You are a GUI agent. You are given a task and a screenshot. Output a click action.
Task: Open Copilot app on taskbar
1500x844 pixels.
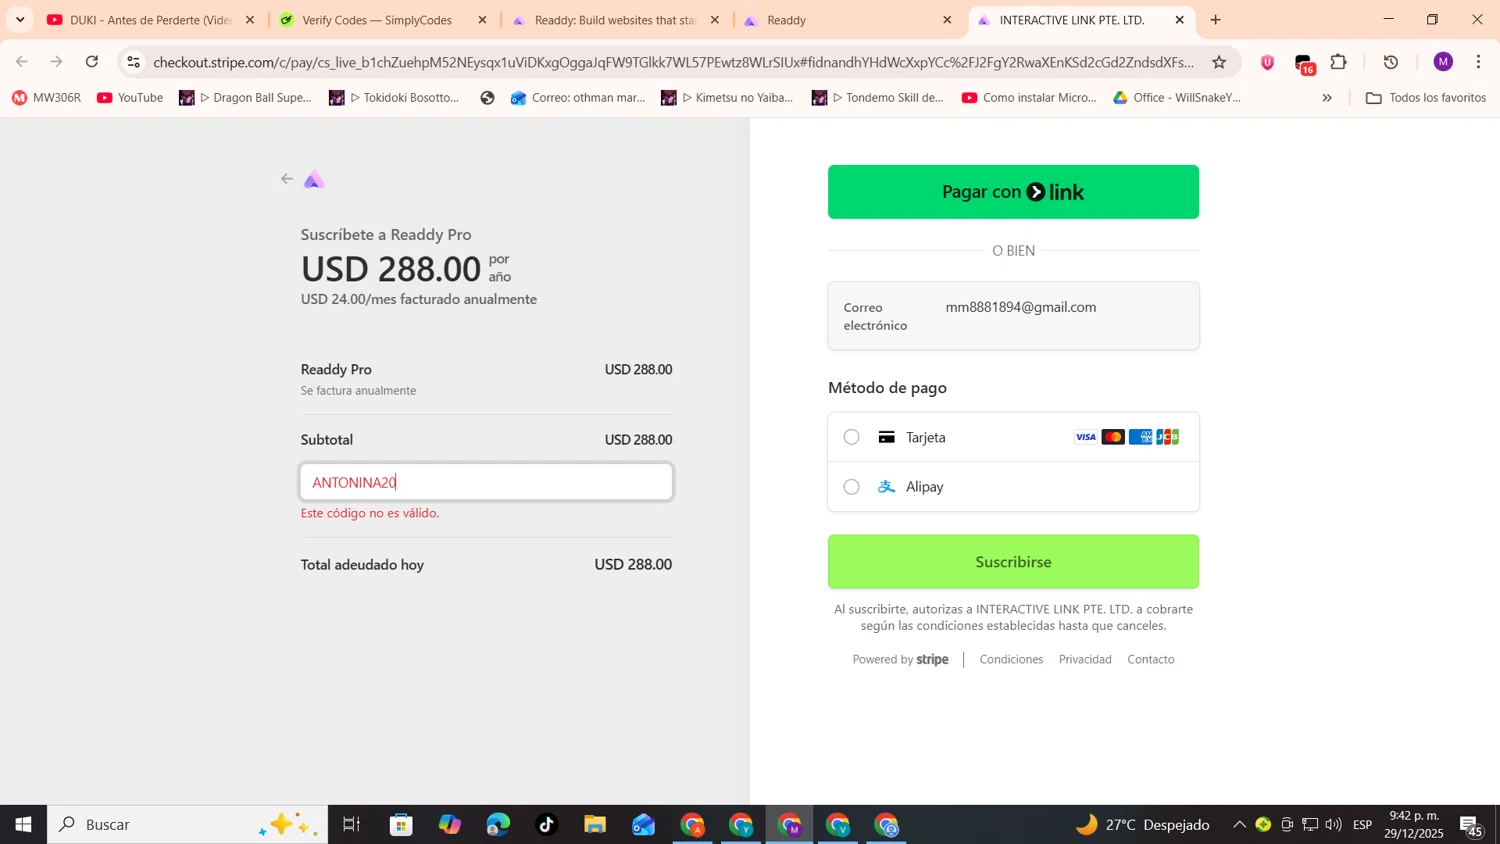point(450,825)
